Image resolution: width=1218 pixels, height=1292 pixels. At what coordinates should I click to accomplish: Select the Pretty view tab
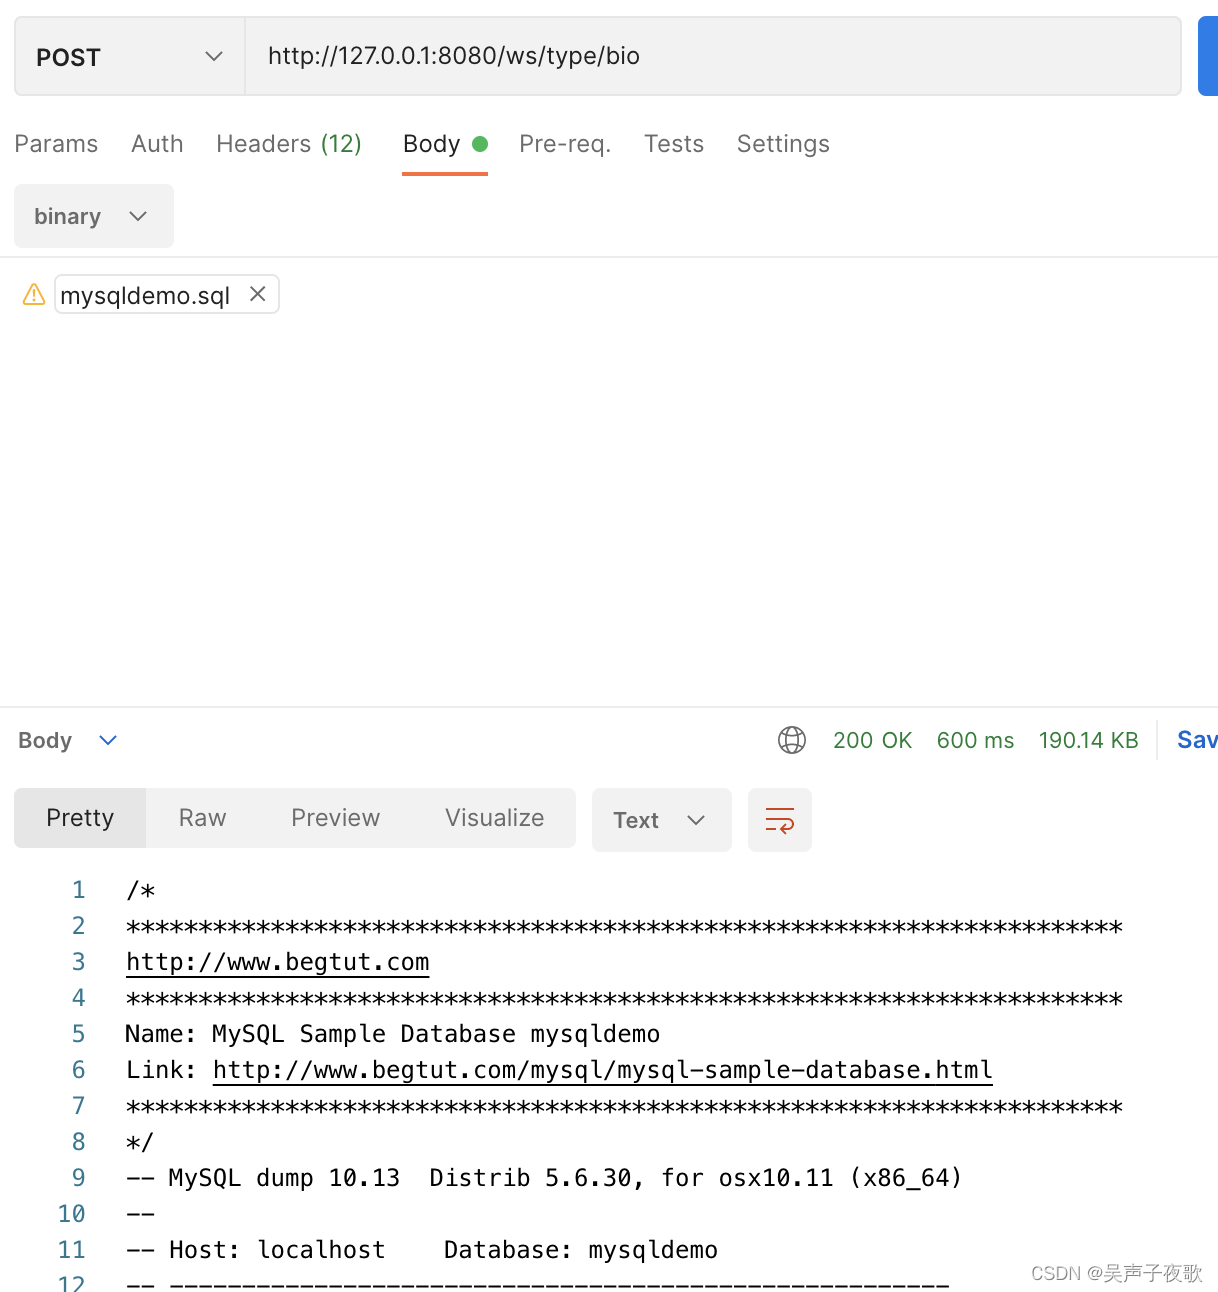[80, 818]
